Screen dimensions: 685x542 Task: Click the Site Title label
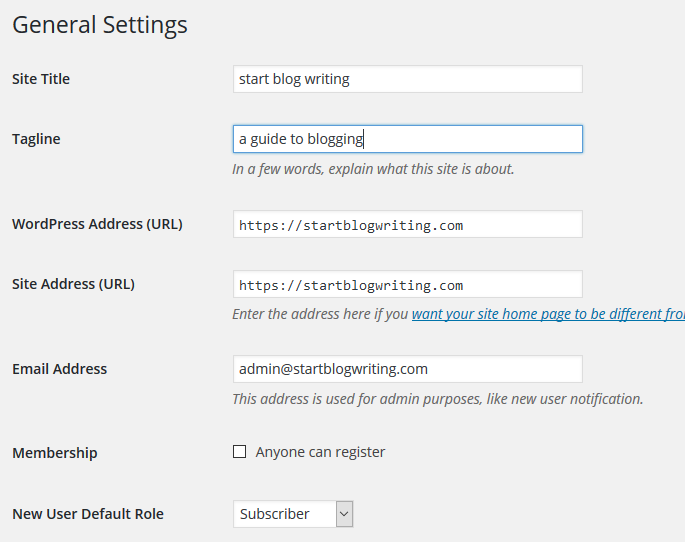pyautogui.click(x=41, y=79)
